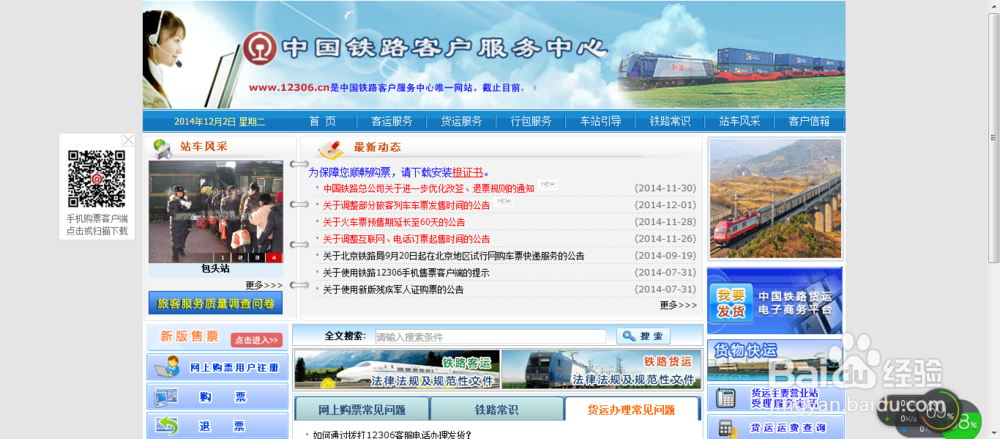Open the 货运服务 menu

pyautogui.click(x=461, y=121)
